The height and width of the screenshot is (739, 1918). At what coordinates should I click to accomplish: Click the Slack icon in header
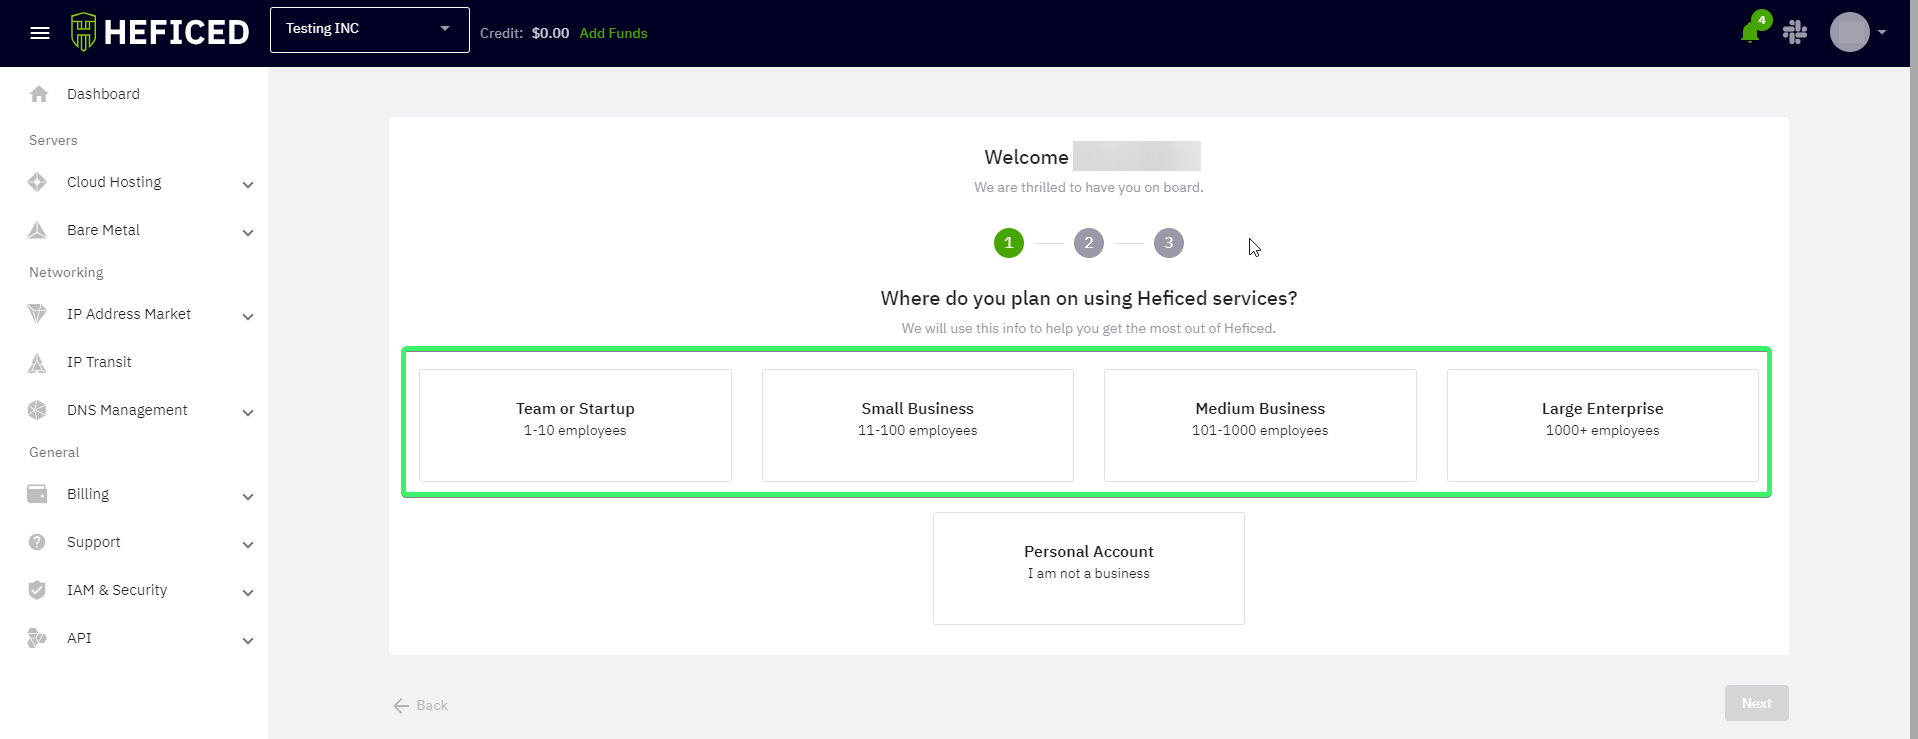(x=1795, y=32)
